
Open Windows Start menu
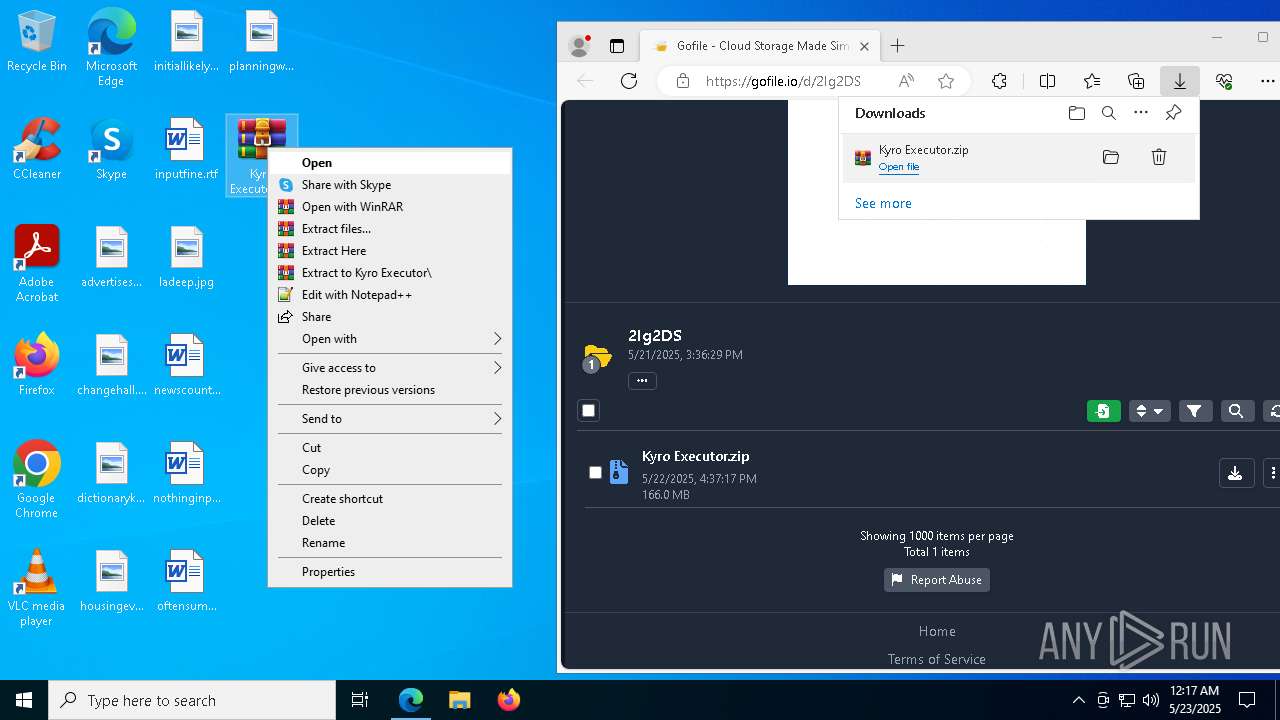click(24, 700)
